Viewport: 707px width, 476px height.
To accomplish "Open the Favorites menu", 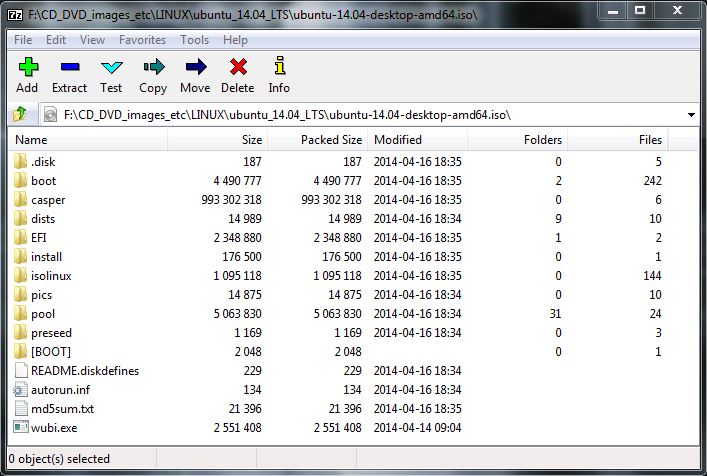I will (142, 40).
